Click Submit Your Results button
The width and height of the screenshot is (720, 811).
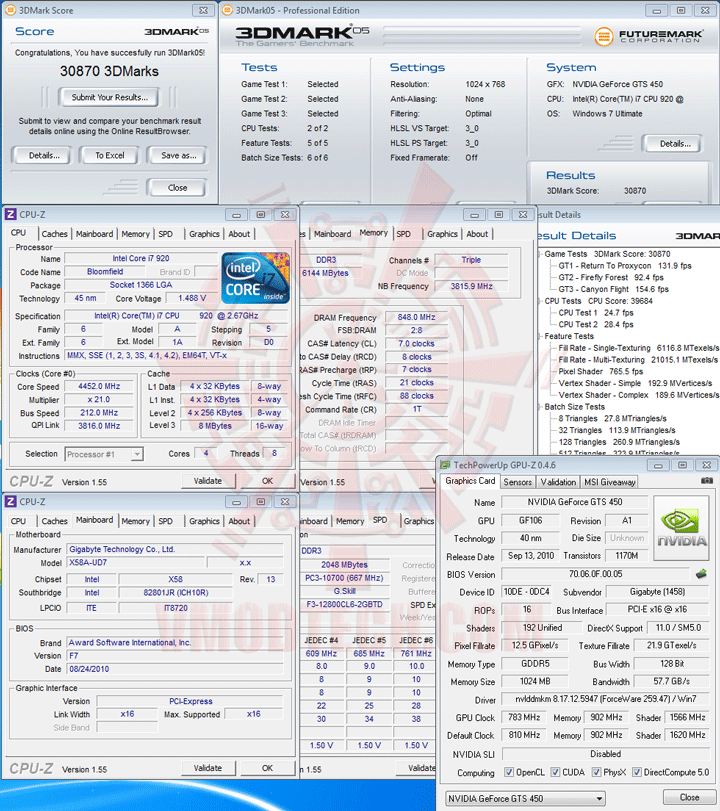tap(109, 97)
